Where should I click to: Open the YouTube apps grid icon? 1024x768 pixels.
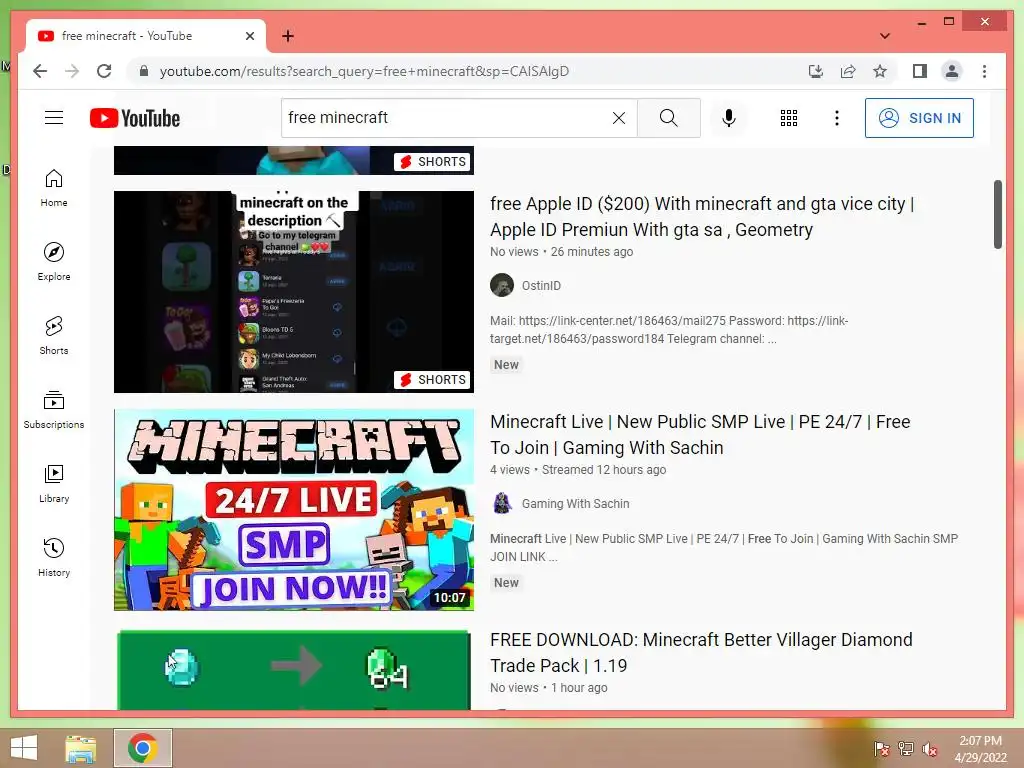789,118
